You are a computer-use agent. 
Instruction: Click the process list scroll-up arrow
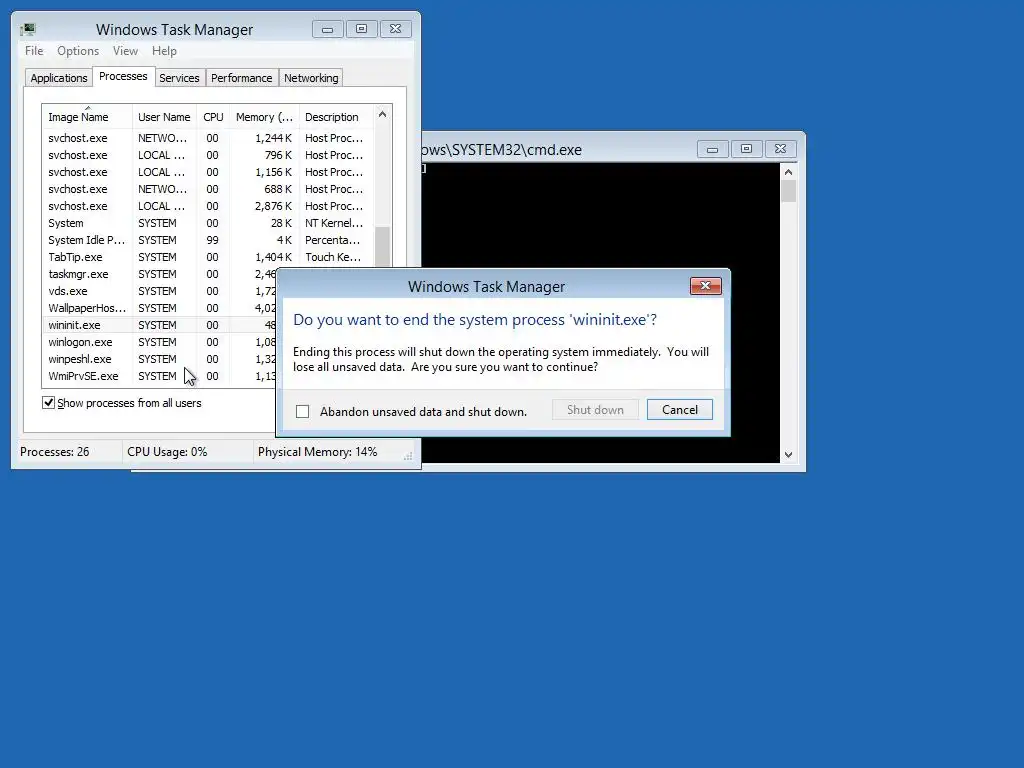[382, 114]
